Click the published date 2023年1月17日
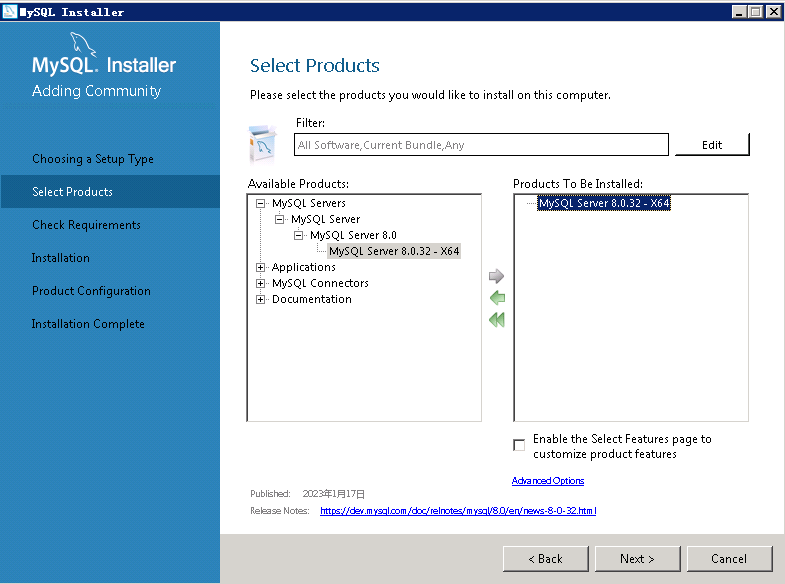 [x=333, y=493]
